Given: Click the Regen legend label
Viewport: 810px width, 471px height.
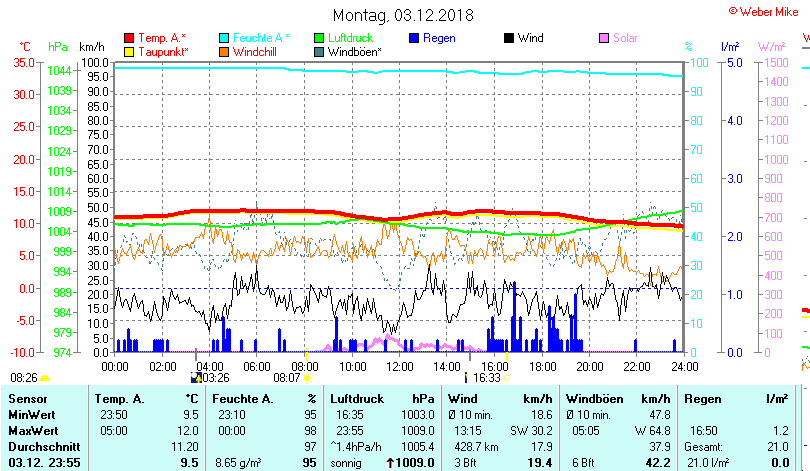Looking at the screenshot, I should coord(439,38).
